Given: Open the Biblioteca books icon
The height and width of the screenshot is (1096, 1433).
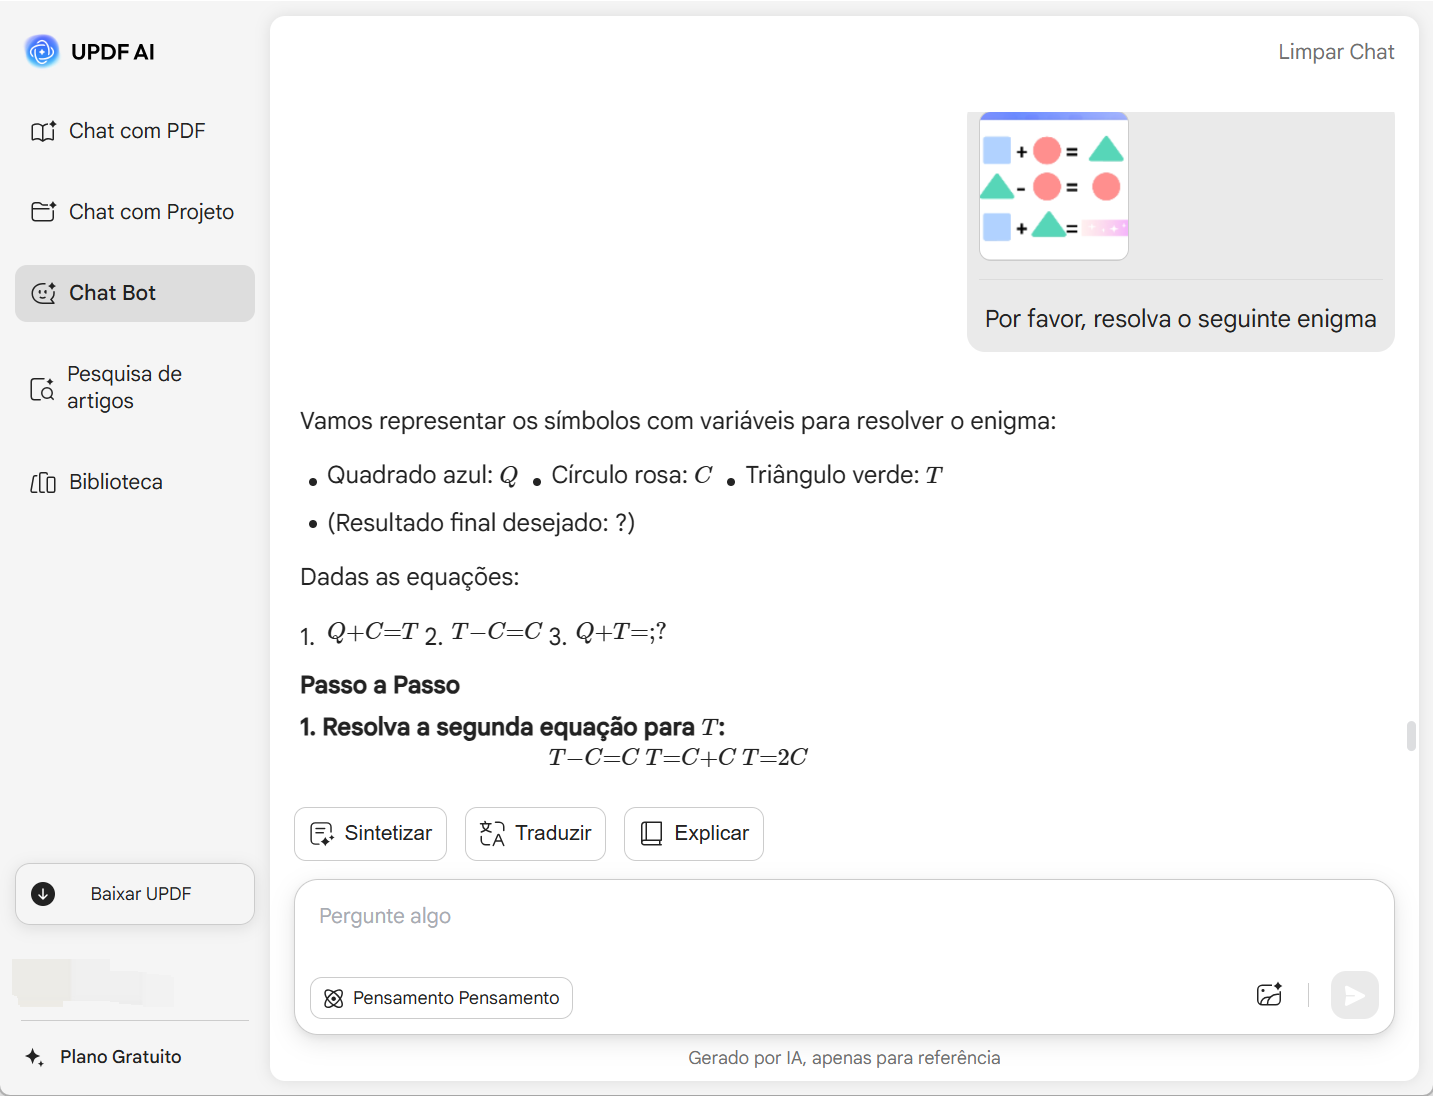Looking at the screenshot, I should (43, 483).
